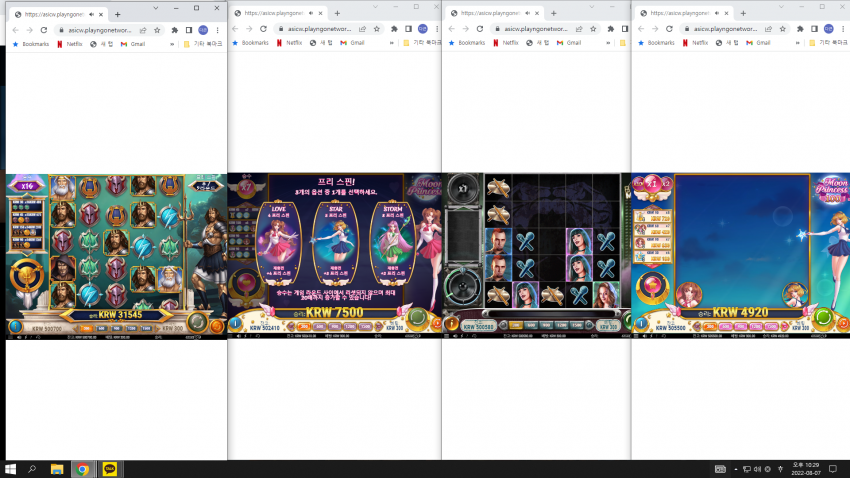Start autoplay with orange button in Zeus game
This screenshot has height=478, width=850.
[217, 326]
